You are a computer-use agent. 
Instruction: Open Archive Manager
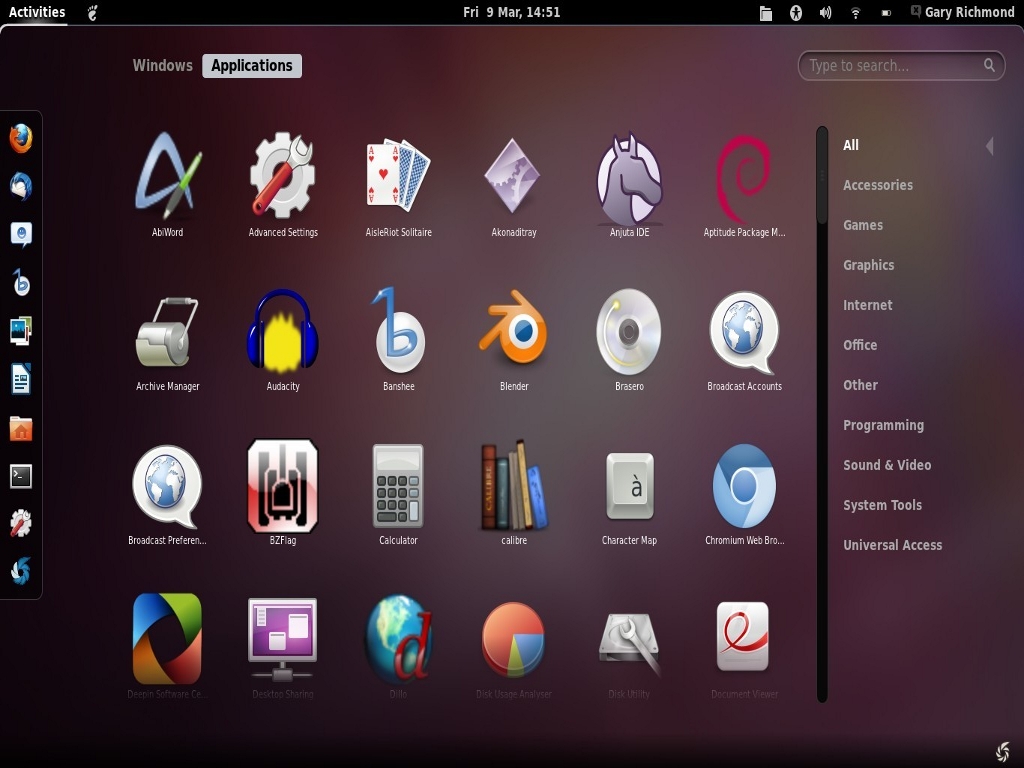pos(167,340)
